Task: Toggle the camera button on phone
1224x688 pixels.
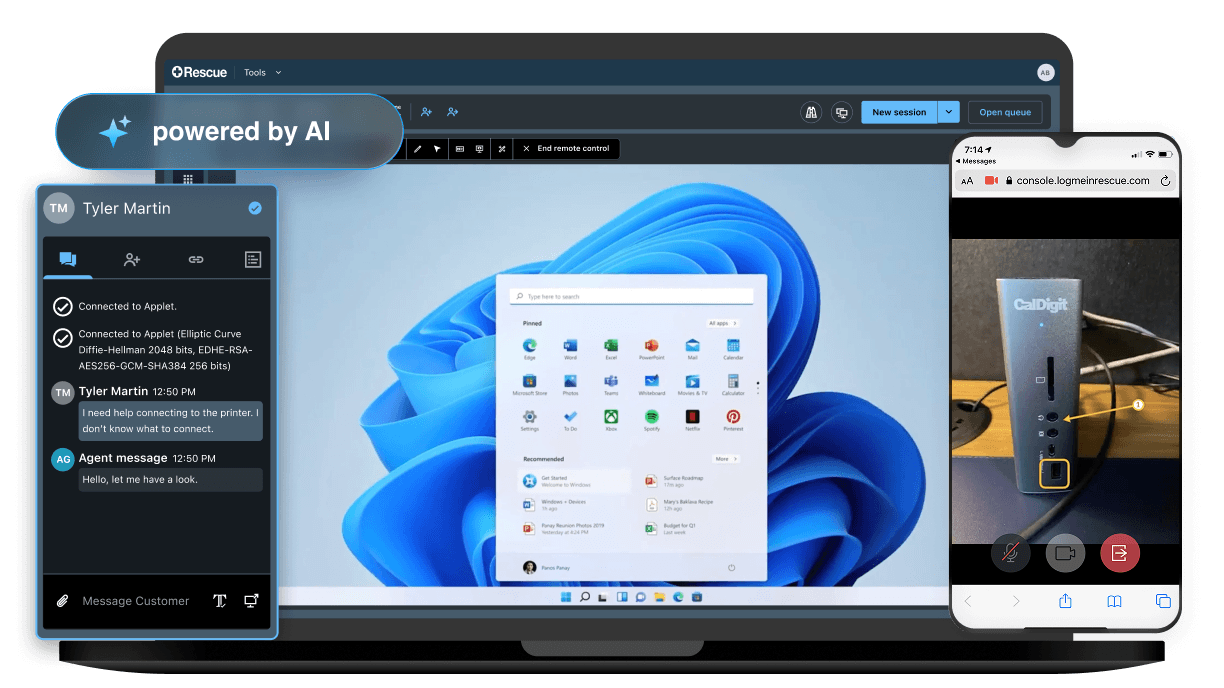Action: pyautogui.click(x=1066, y=552)
